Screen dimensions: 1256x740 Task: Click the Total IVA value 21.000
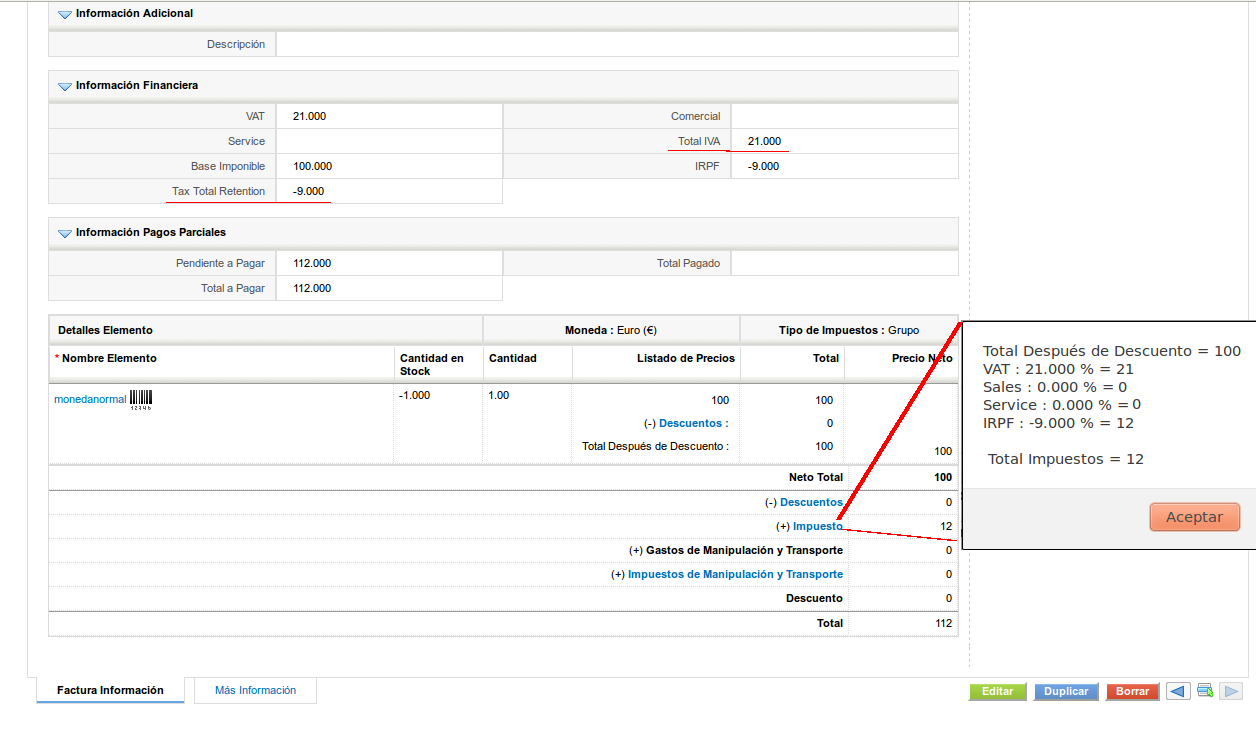point(764,141)
